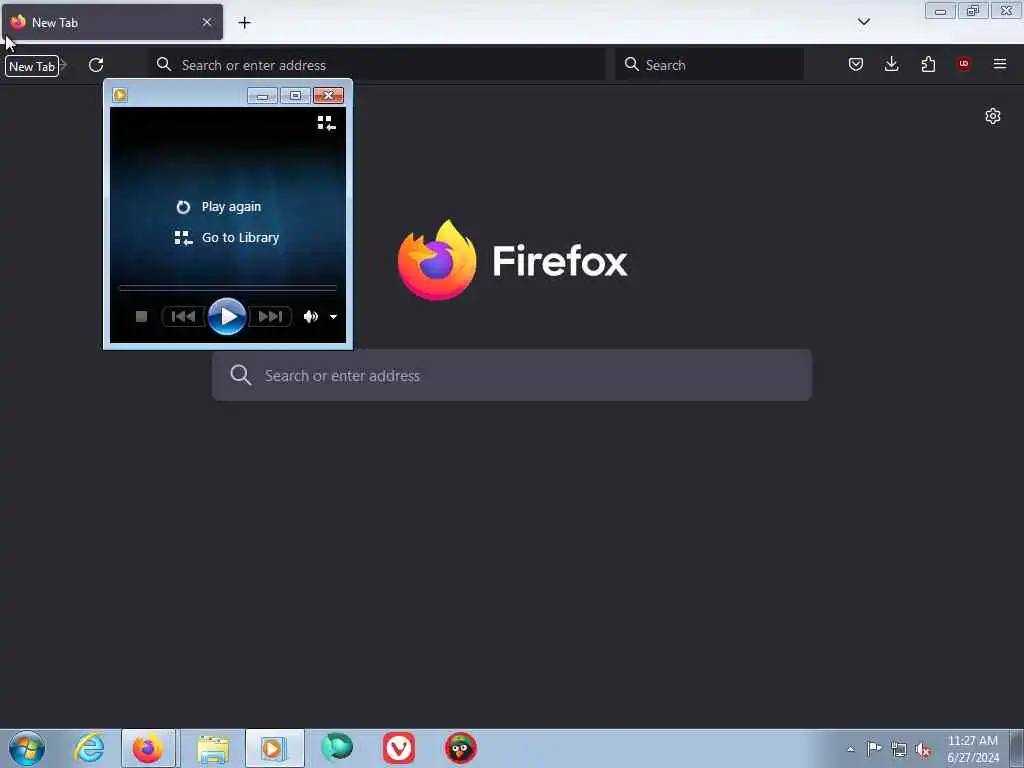The width and height of the screenshot is (1024, 768).
Task: Expand the list all tabs chevron
Action: [x=863, y=22]
